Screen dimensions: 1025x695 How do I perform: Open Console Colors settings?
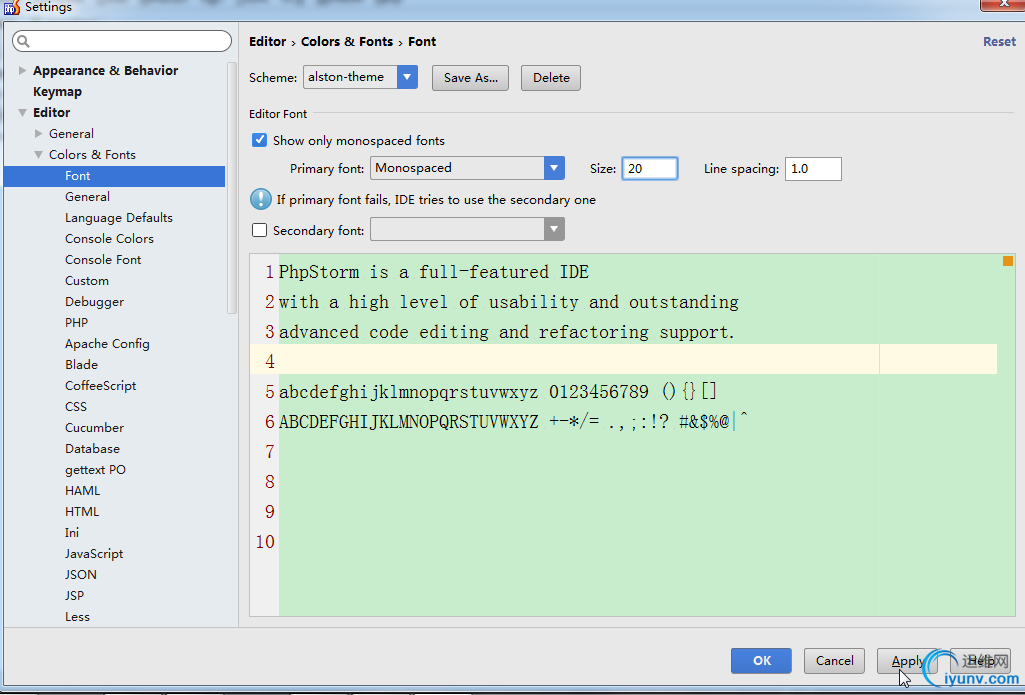tap(109, 239)
